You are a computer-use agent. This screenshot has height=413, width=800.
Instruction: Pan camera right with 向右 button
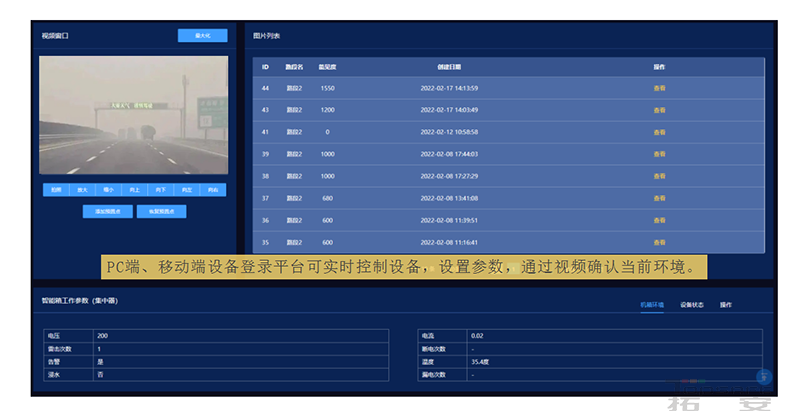pyautogui.click(x=212, y=190)
